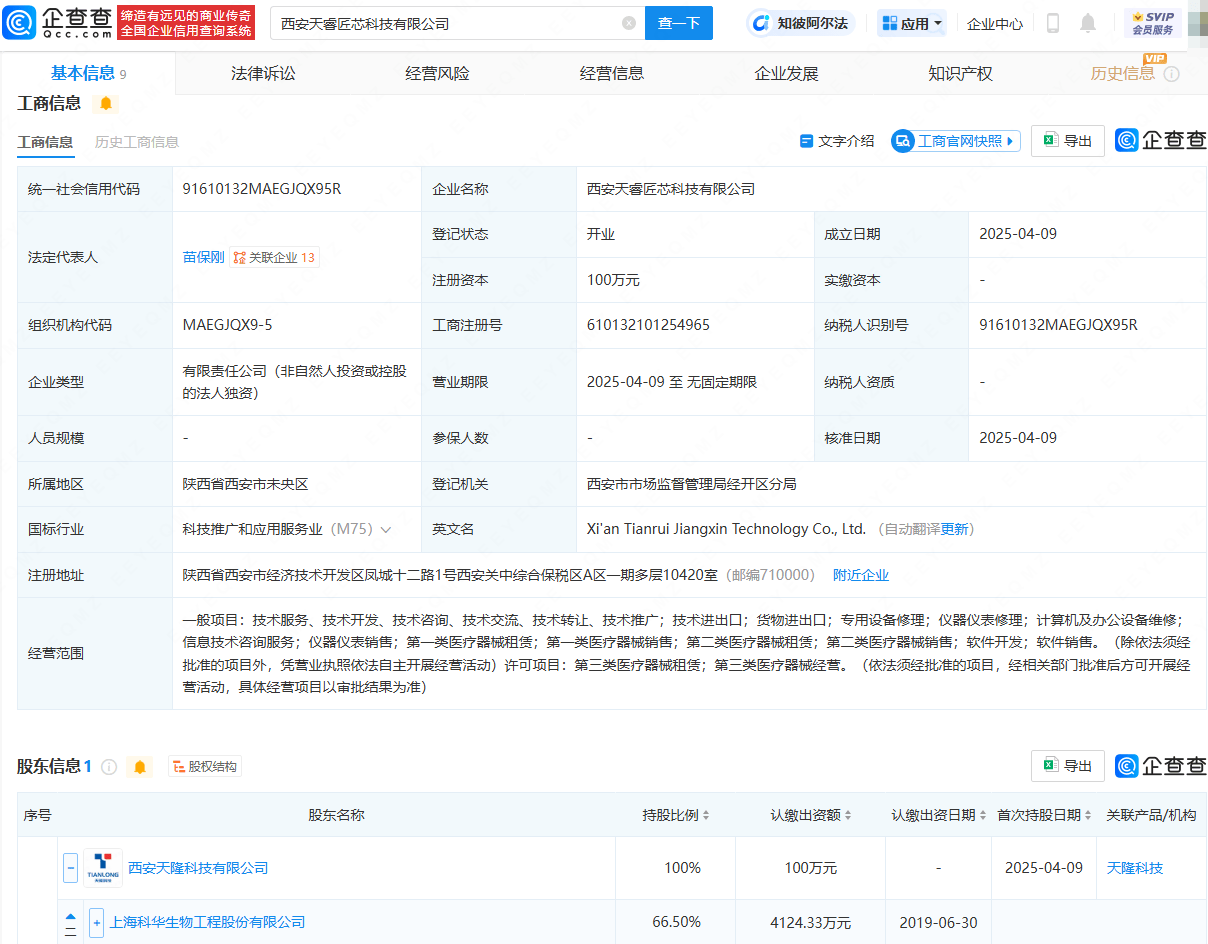The height and width of the screenshot is (944, 1208).
Task: Export 工商信息 with the 导出 button
Action: point(1068,141)
